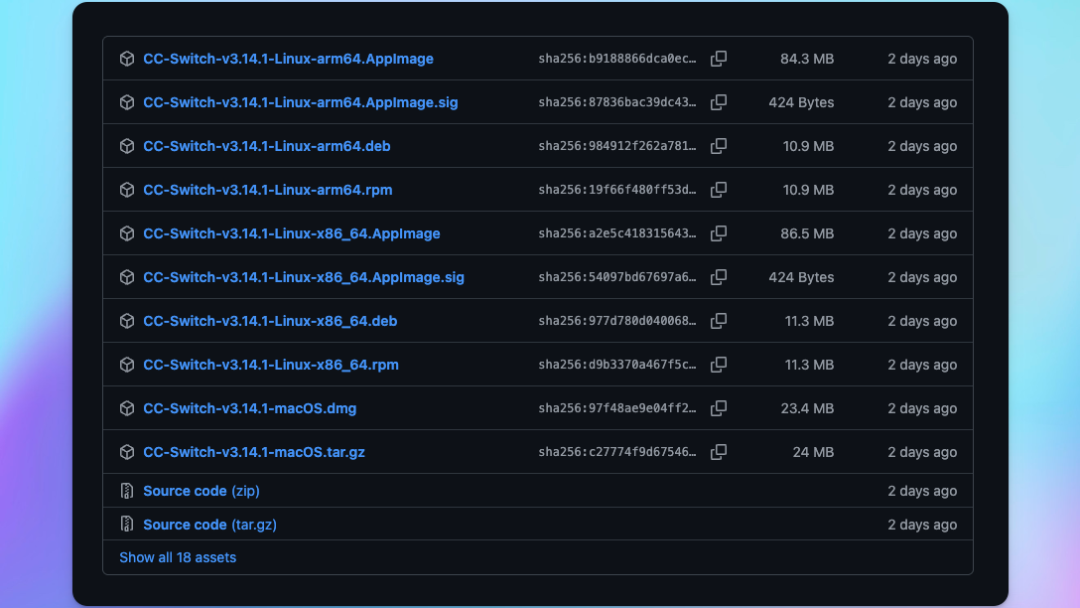Download CC-Switch Linux-x86_64.AppImage file
The image size is (1080, 608).
[x=291, y=234]
